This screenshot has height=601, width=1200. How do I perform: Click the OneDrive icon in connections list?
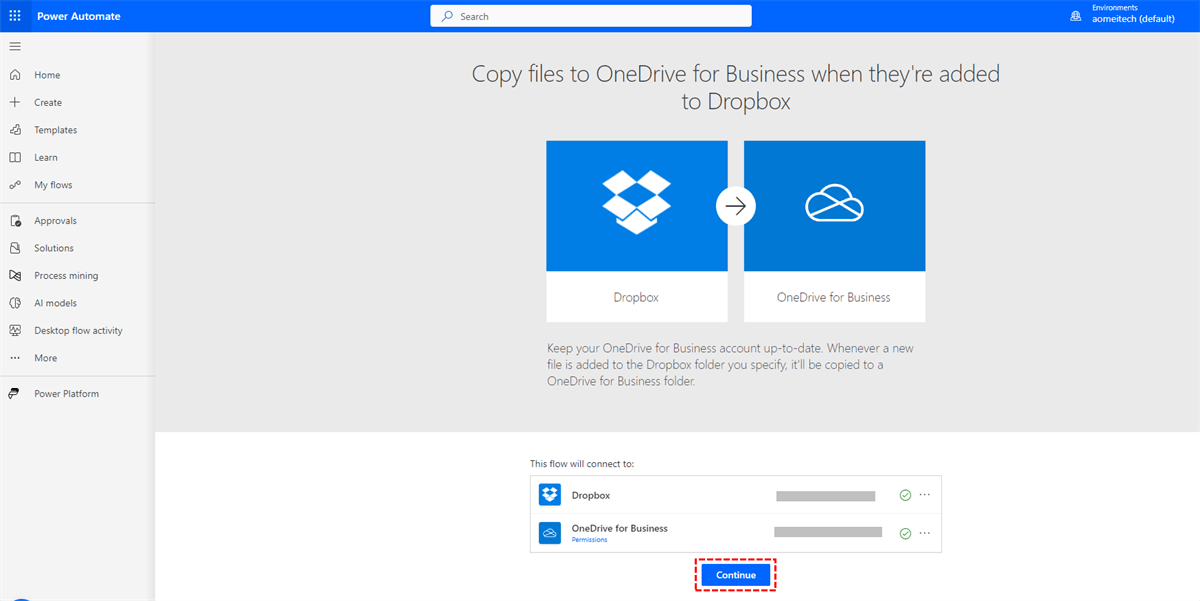point(550,533)
